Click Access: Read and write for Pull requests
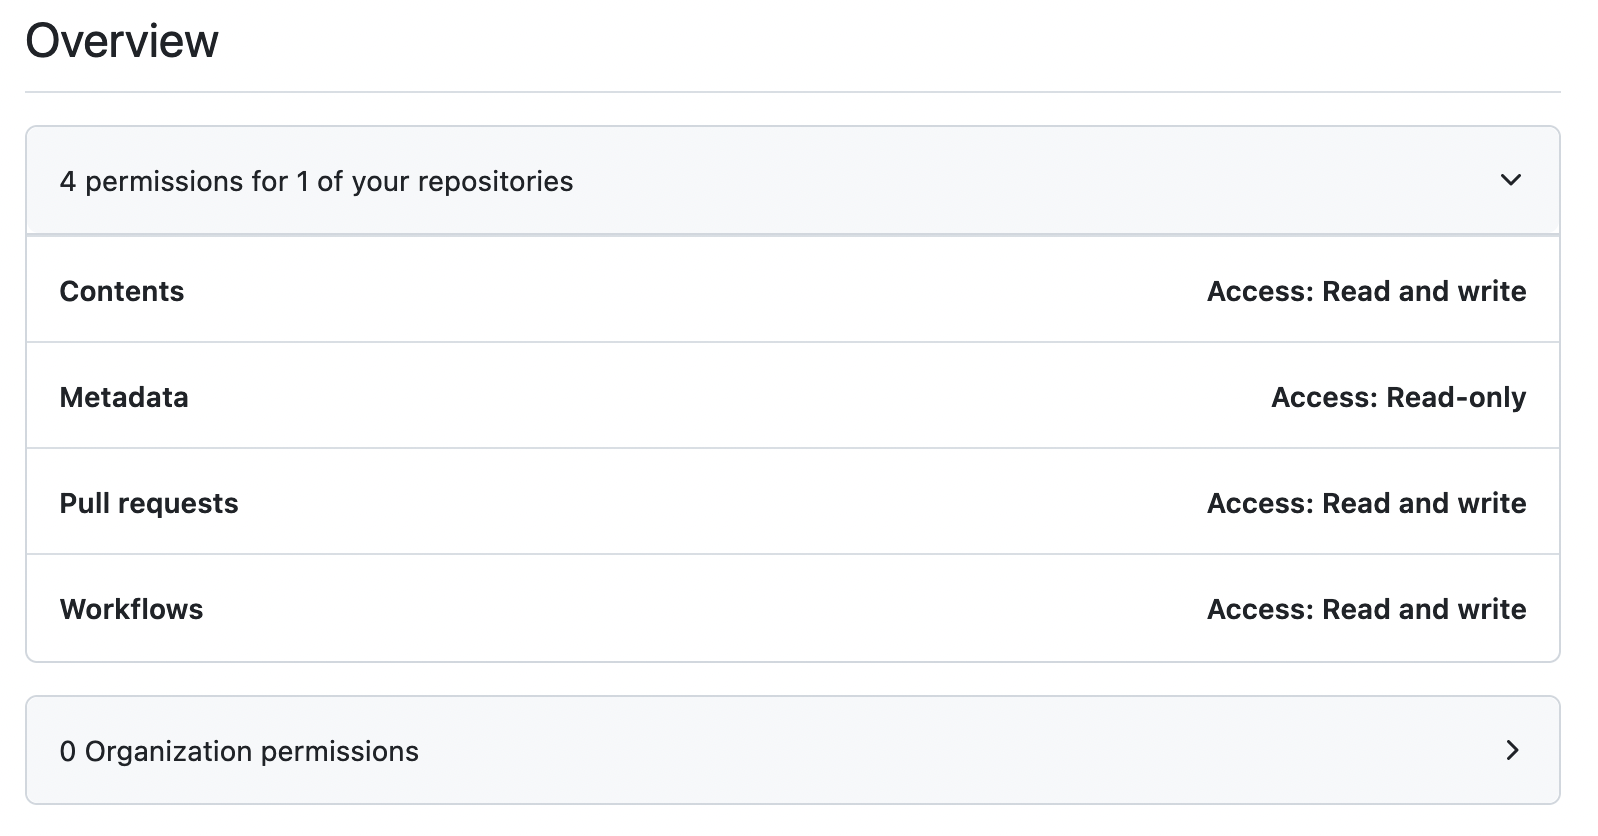The width and height of the screenshot is (1598, 836). (x=1366, y=503)
